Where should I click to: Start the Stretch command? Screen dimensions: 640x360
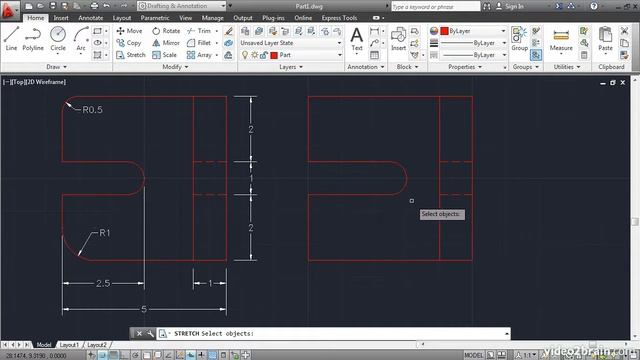pos(131,55)
